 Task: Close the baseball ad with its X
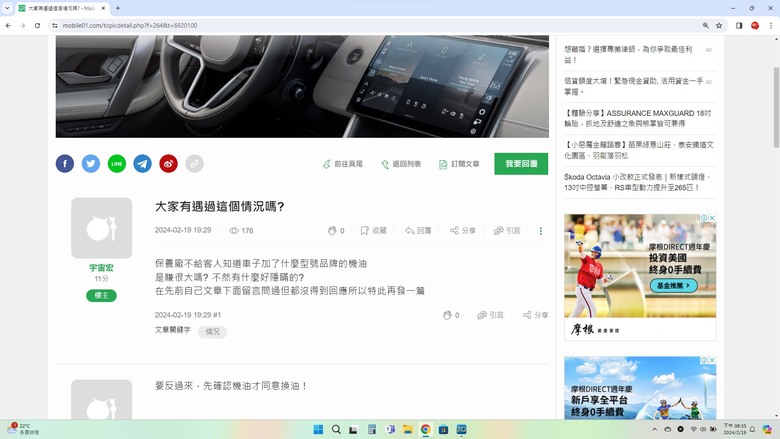[712, 218]
